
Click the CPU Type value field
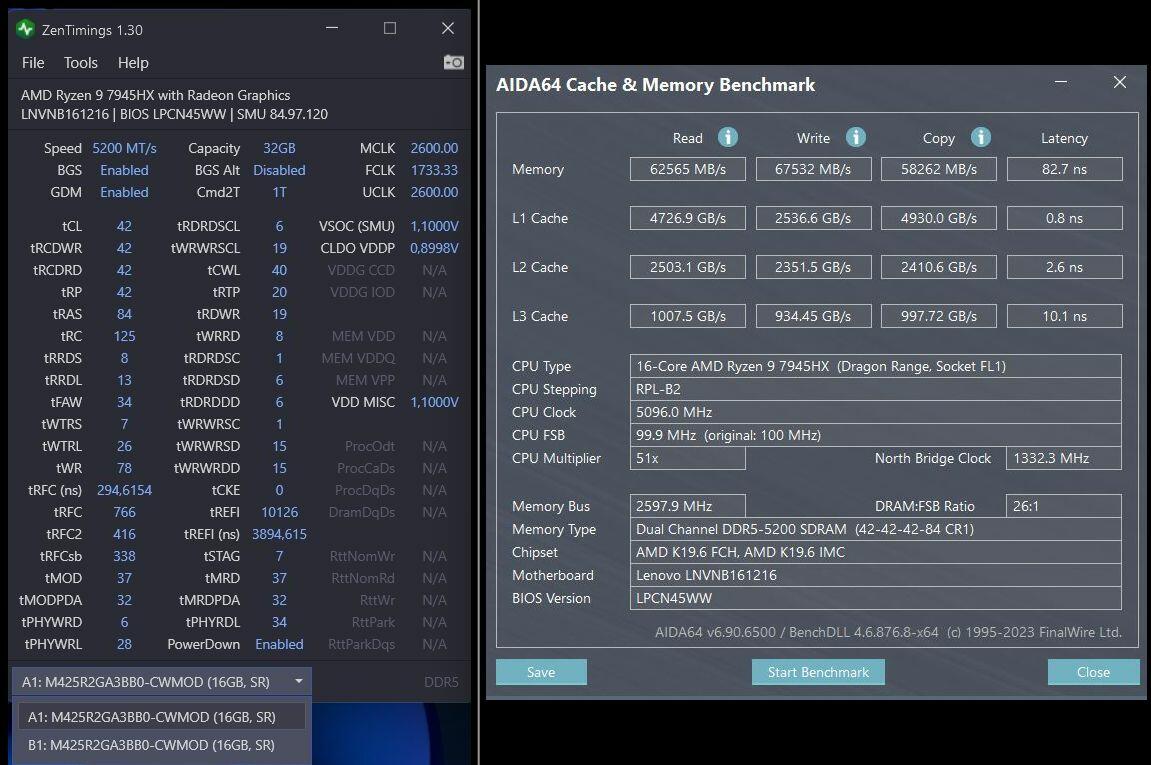[875, 366]
